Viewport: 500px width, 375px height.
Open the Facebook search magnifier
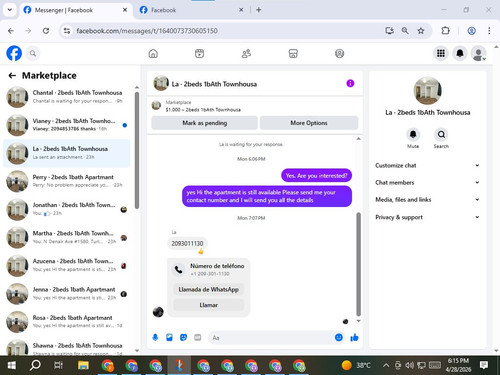pyautogui.click(x=33, y=53)
